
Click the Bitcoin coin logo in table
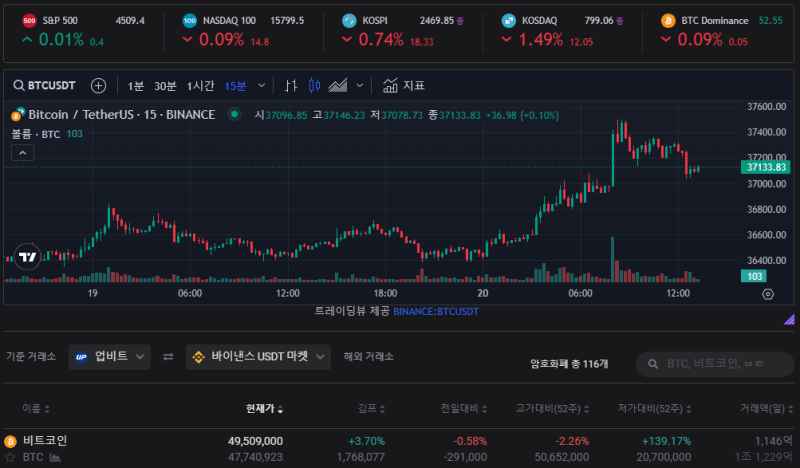10,441
